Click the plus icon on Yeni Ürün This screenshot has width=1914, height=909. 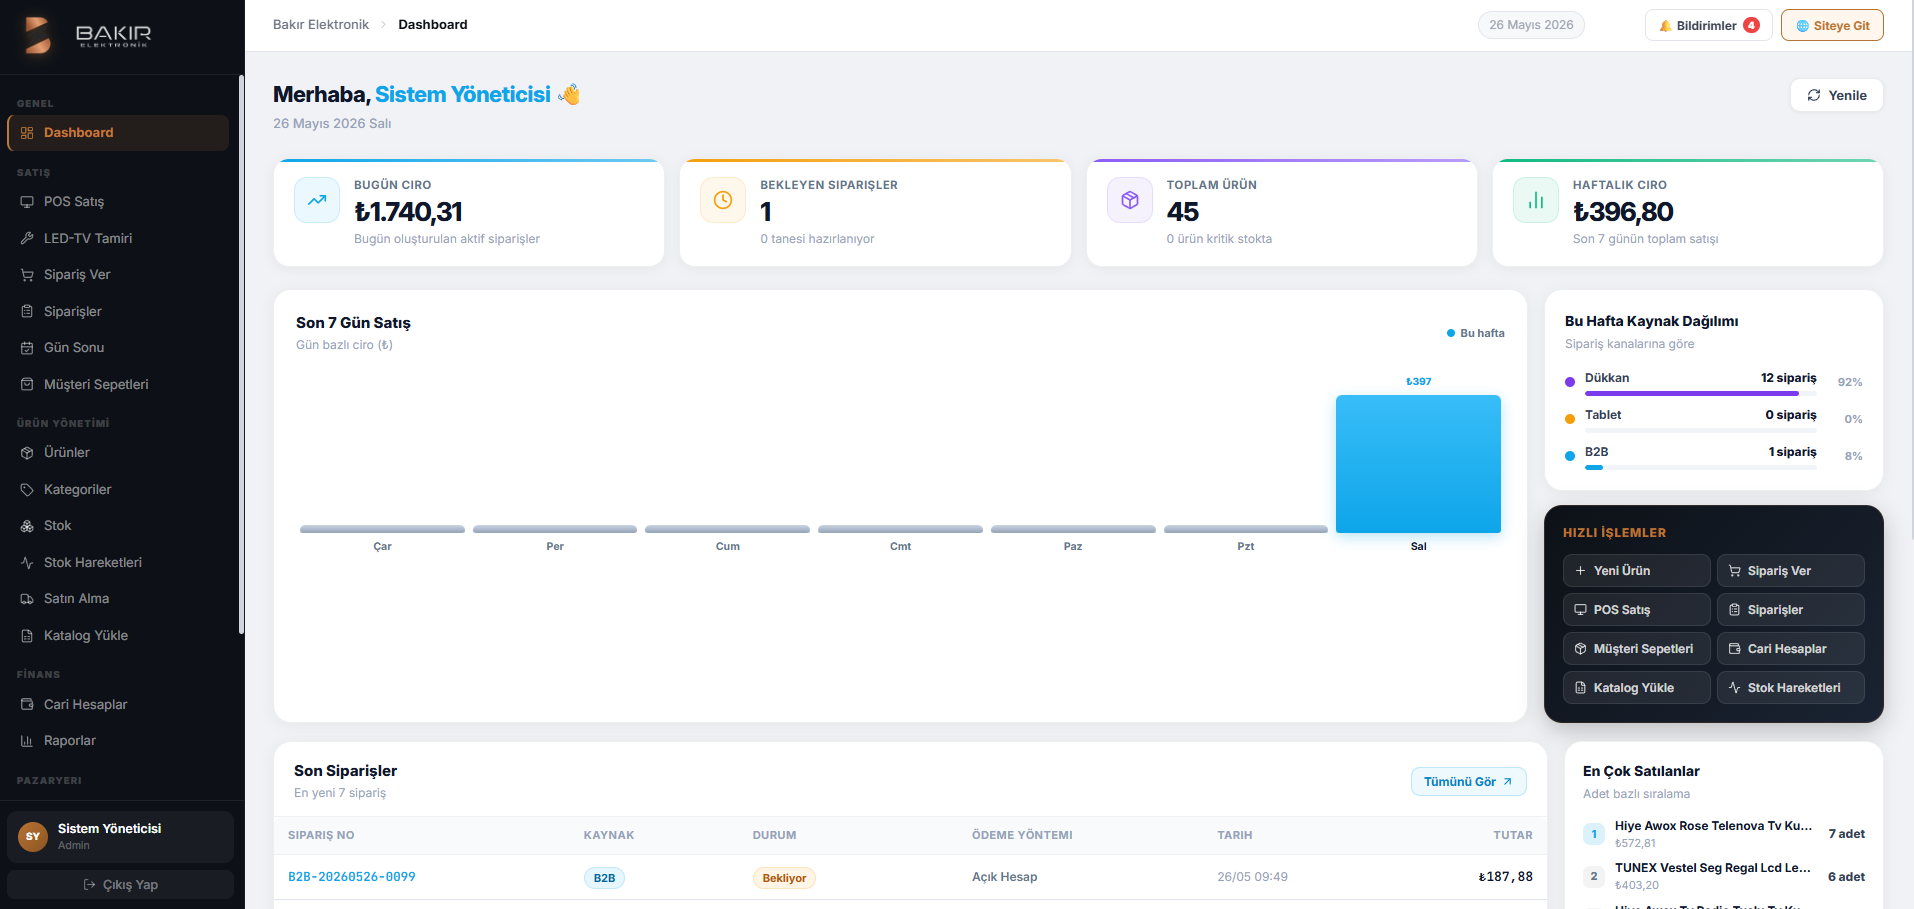click(x=1580, y=571)
